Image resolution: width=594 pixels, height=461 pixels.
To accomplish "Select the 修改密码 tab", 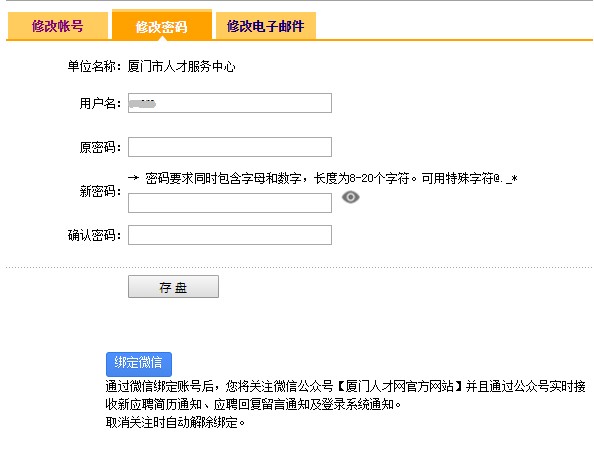I will coord(162,25).
